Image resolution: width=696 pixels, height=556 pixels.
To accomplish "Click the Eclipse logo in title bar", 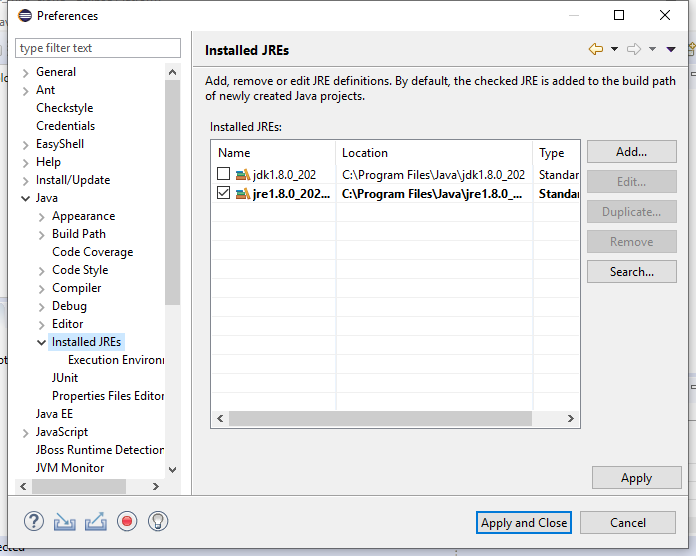I will 25,16.
